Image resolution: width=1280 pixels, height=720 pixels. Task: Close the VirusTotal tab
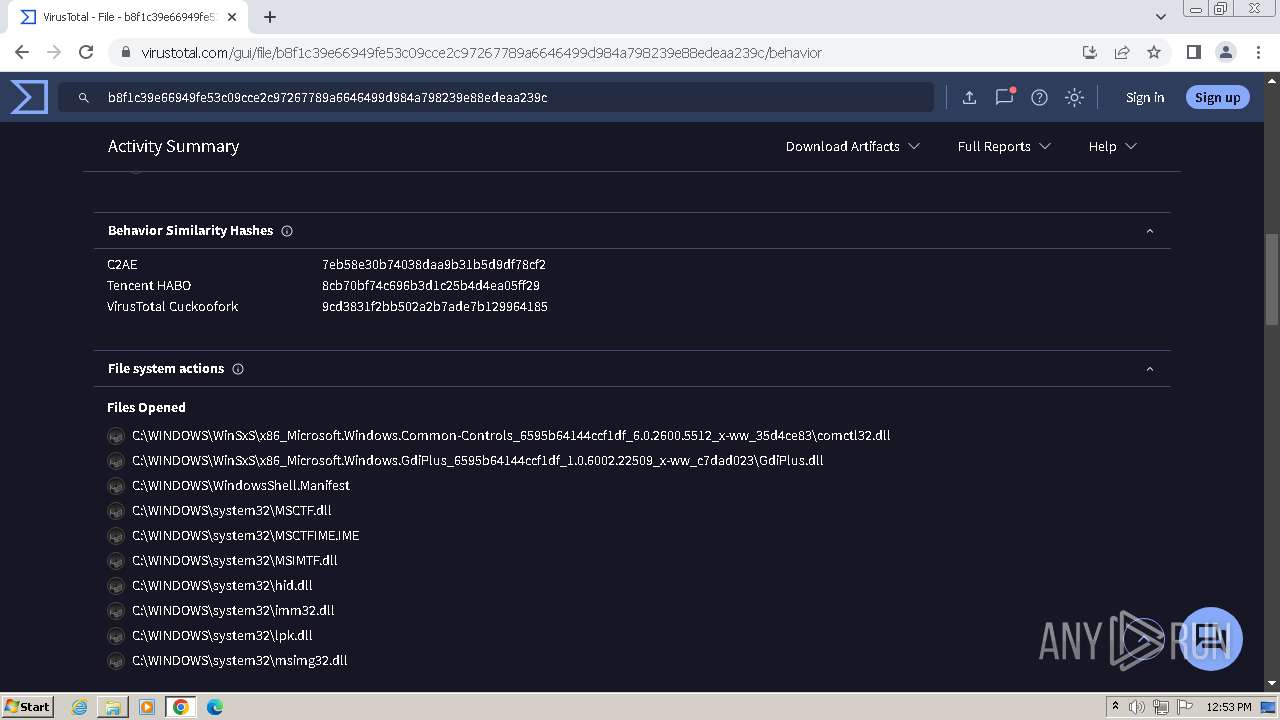[232, 17]
